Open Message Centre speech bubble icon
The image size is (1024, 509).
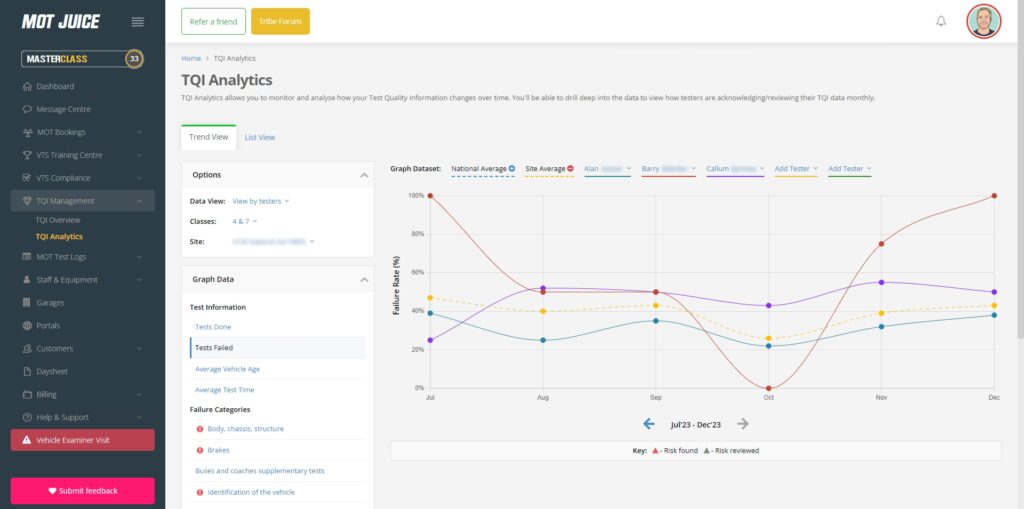point(28,109)
